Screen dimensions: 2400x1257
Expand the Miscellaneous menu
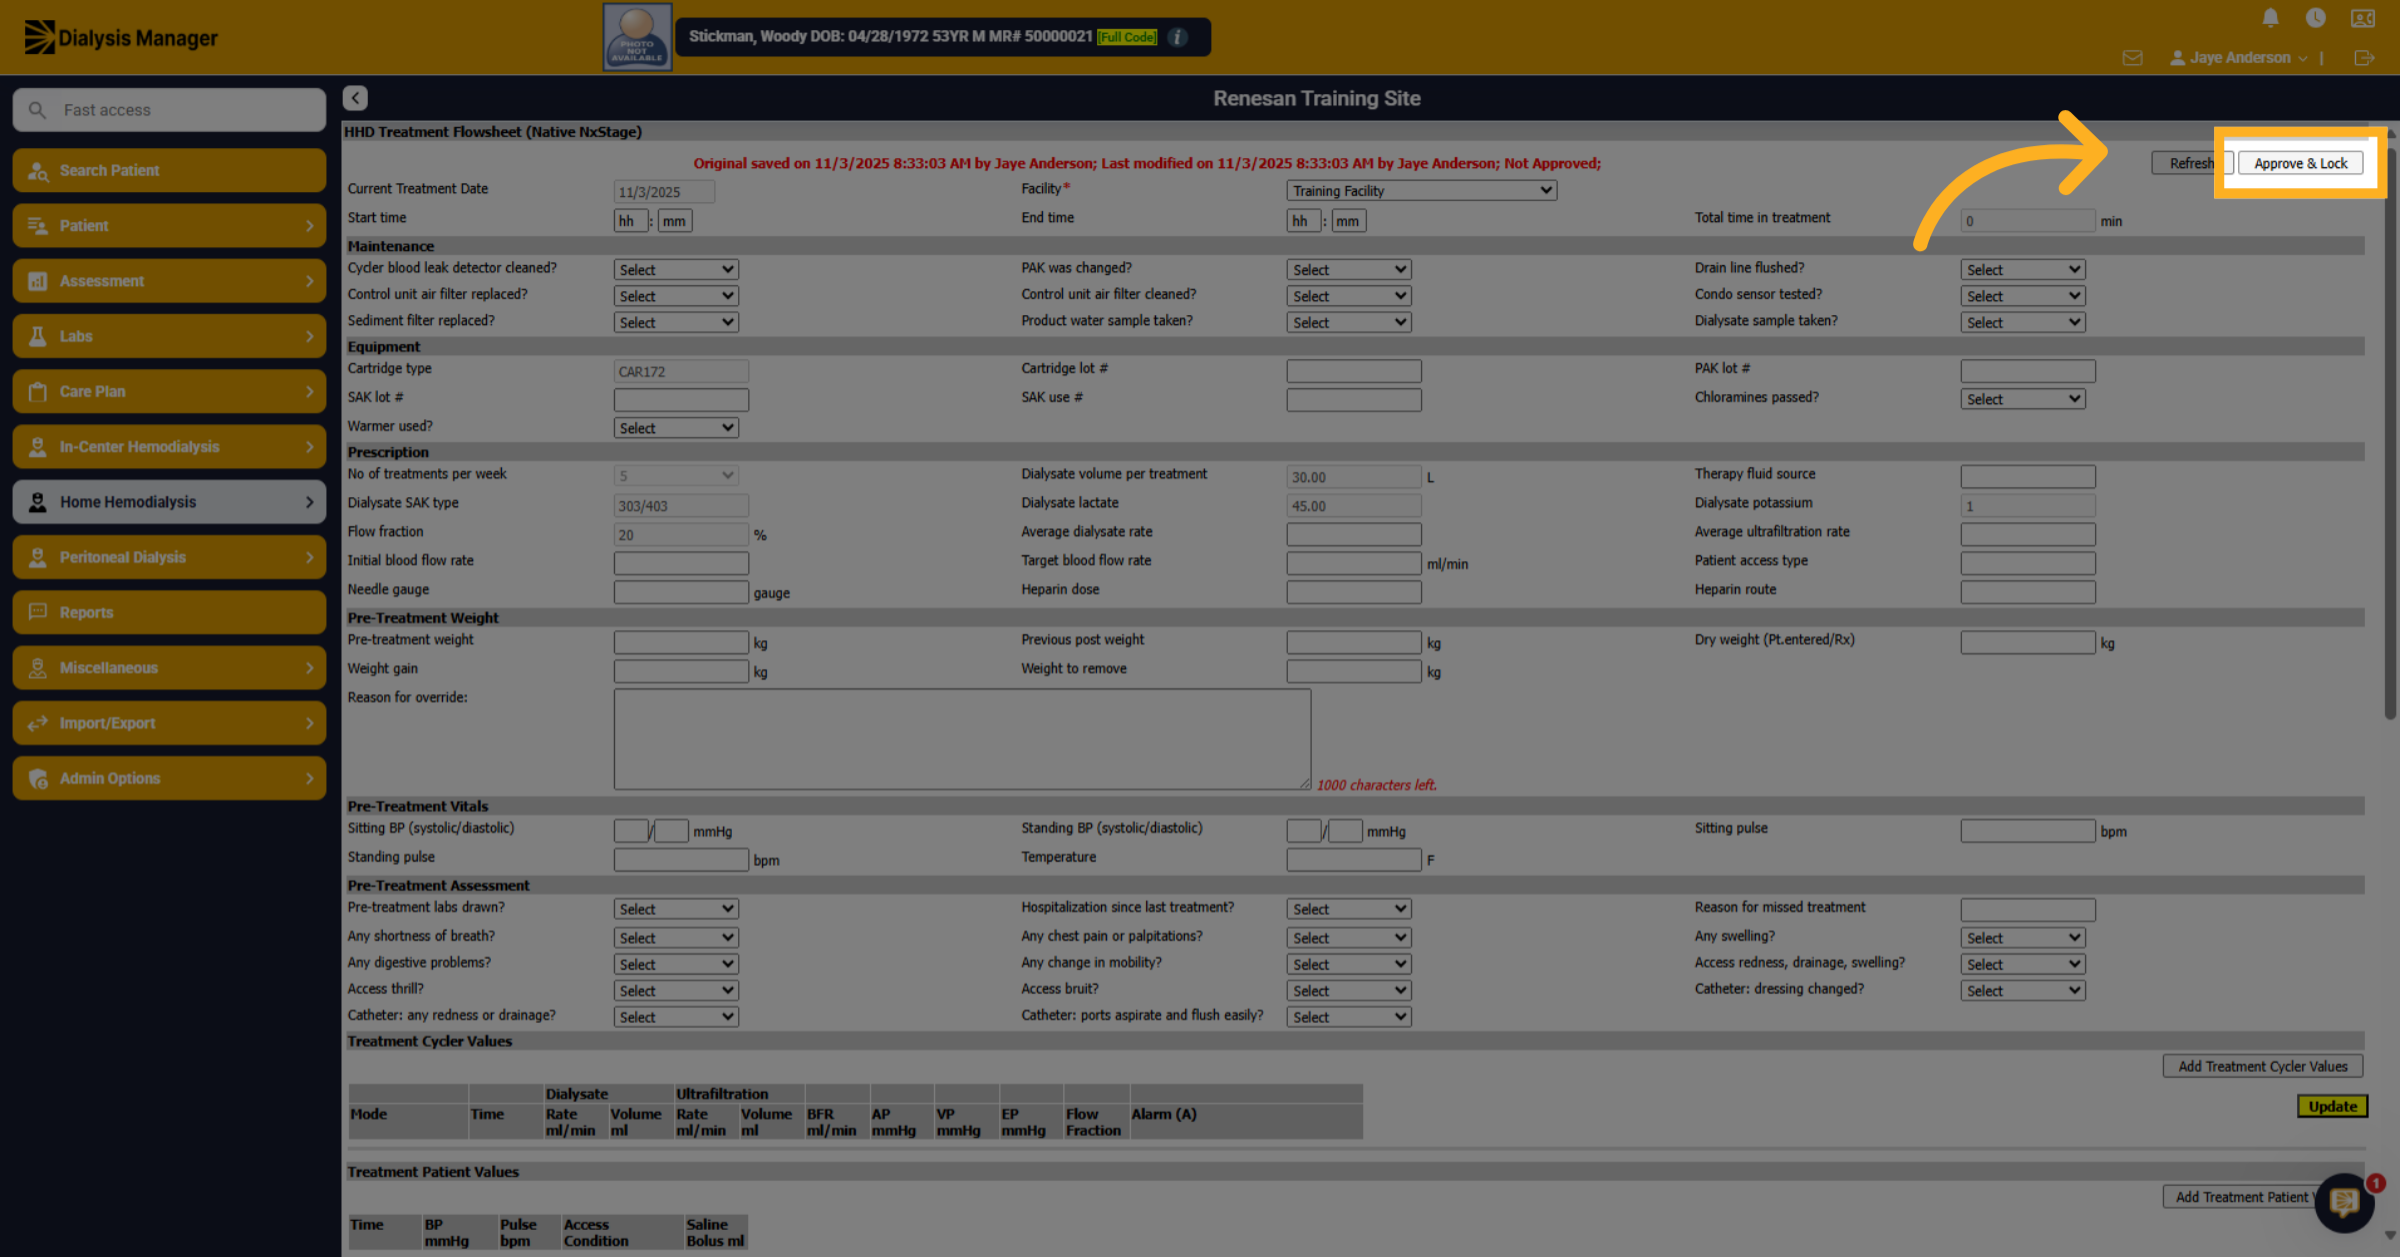pos(169,668)
